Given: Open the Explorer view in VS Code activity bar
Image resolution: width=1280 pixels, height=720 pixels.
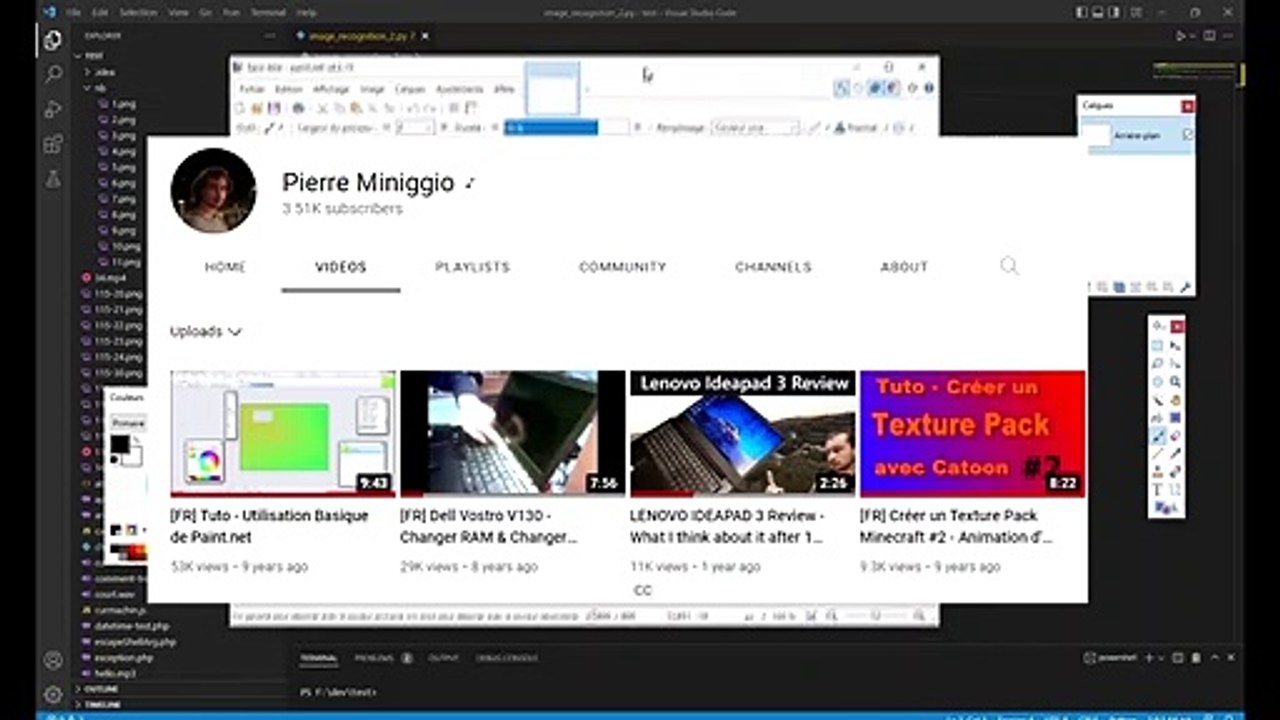Looking at the screenshot, I should [52, 40].
